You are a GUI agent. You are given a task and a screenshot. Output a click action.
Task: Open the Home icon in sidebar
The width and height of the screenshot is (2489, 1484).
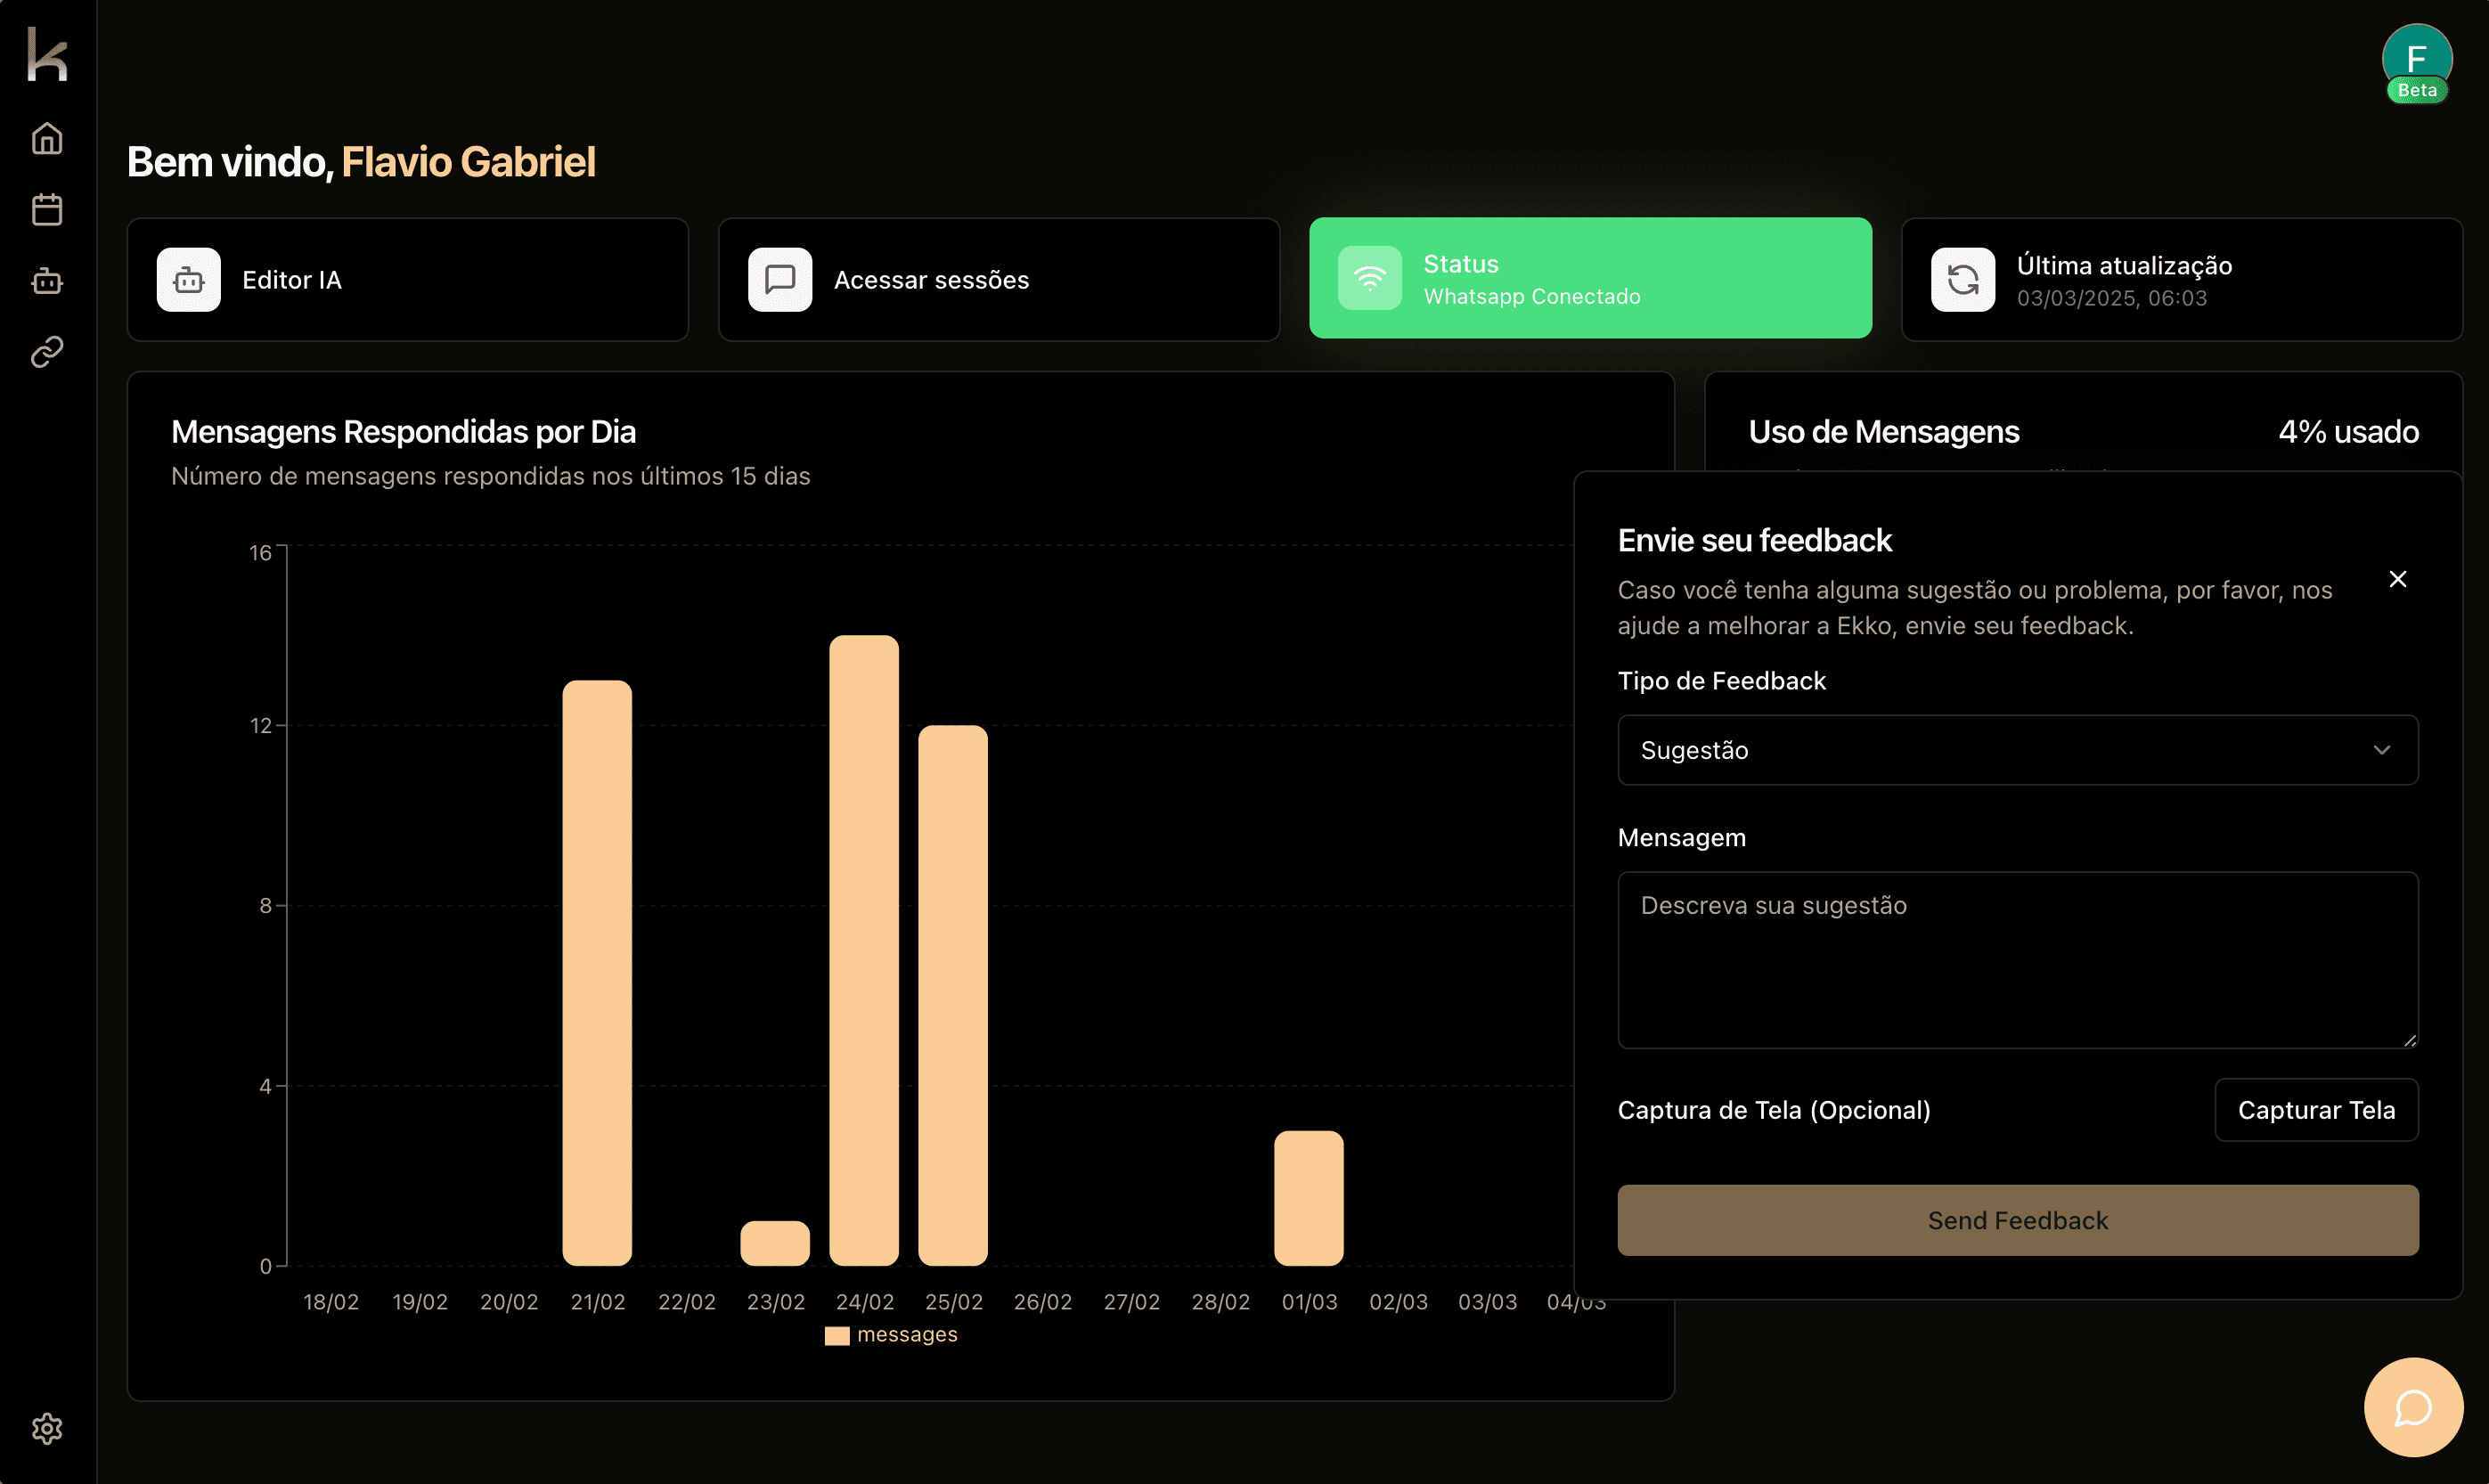47,138
